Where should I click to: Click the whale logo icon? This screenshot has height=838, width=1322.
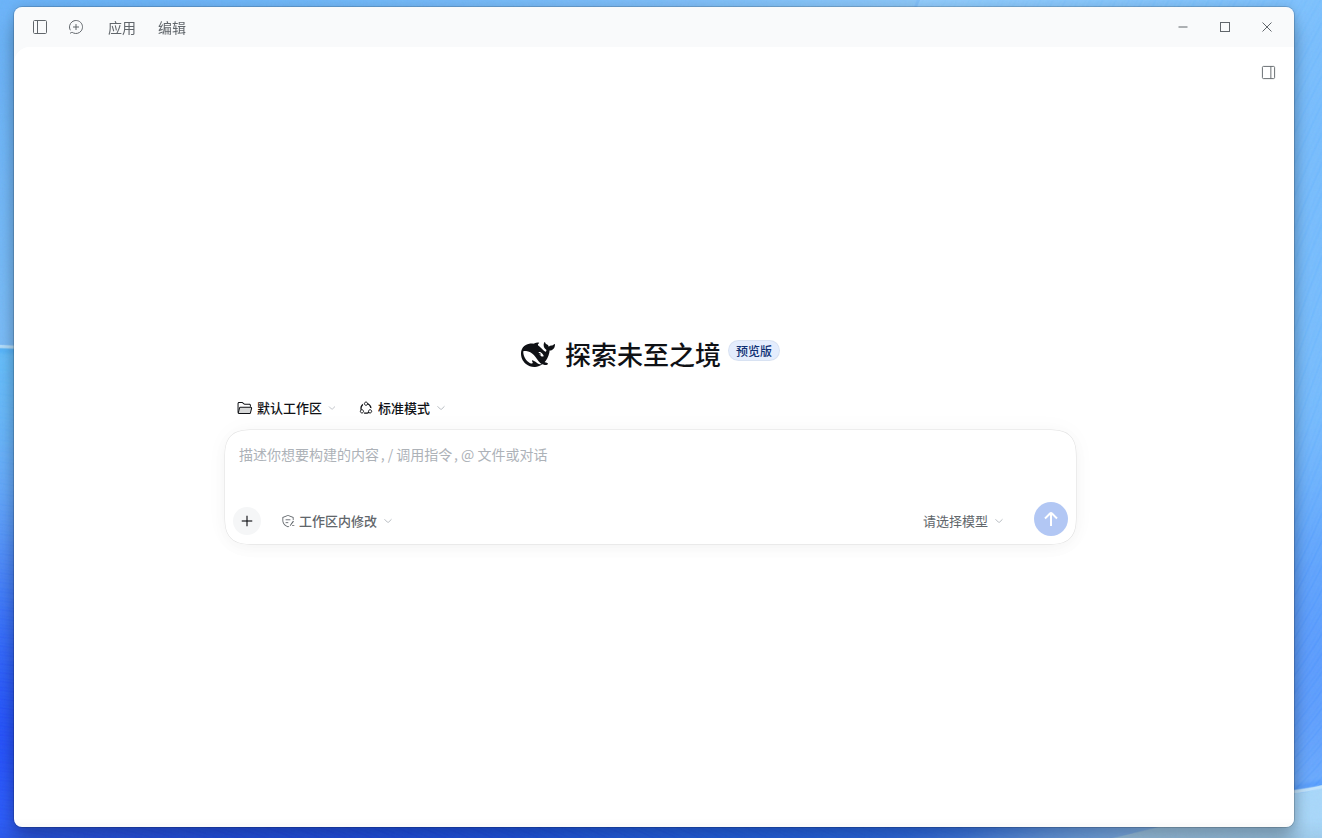(x=538, y=354)
